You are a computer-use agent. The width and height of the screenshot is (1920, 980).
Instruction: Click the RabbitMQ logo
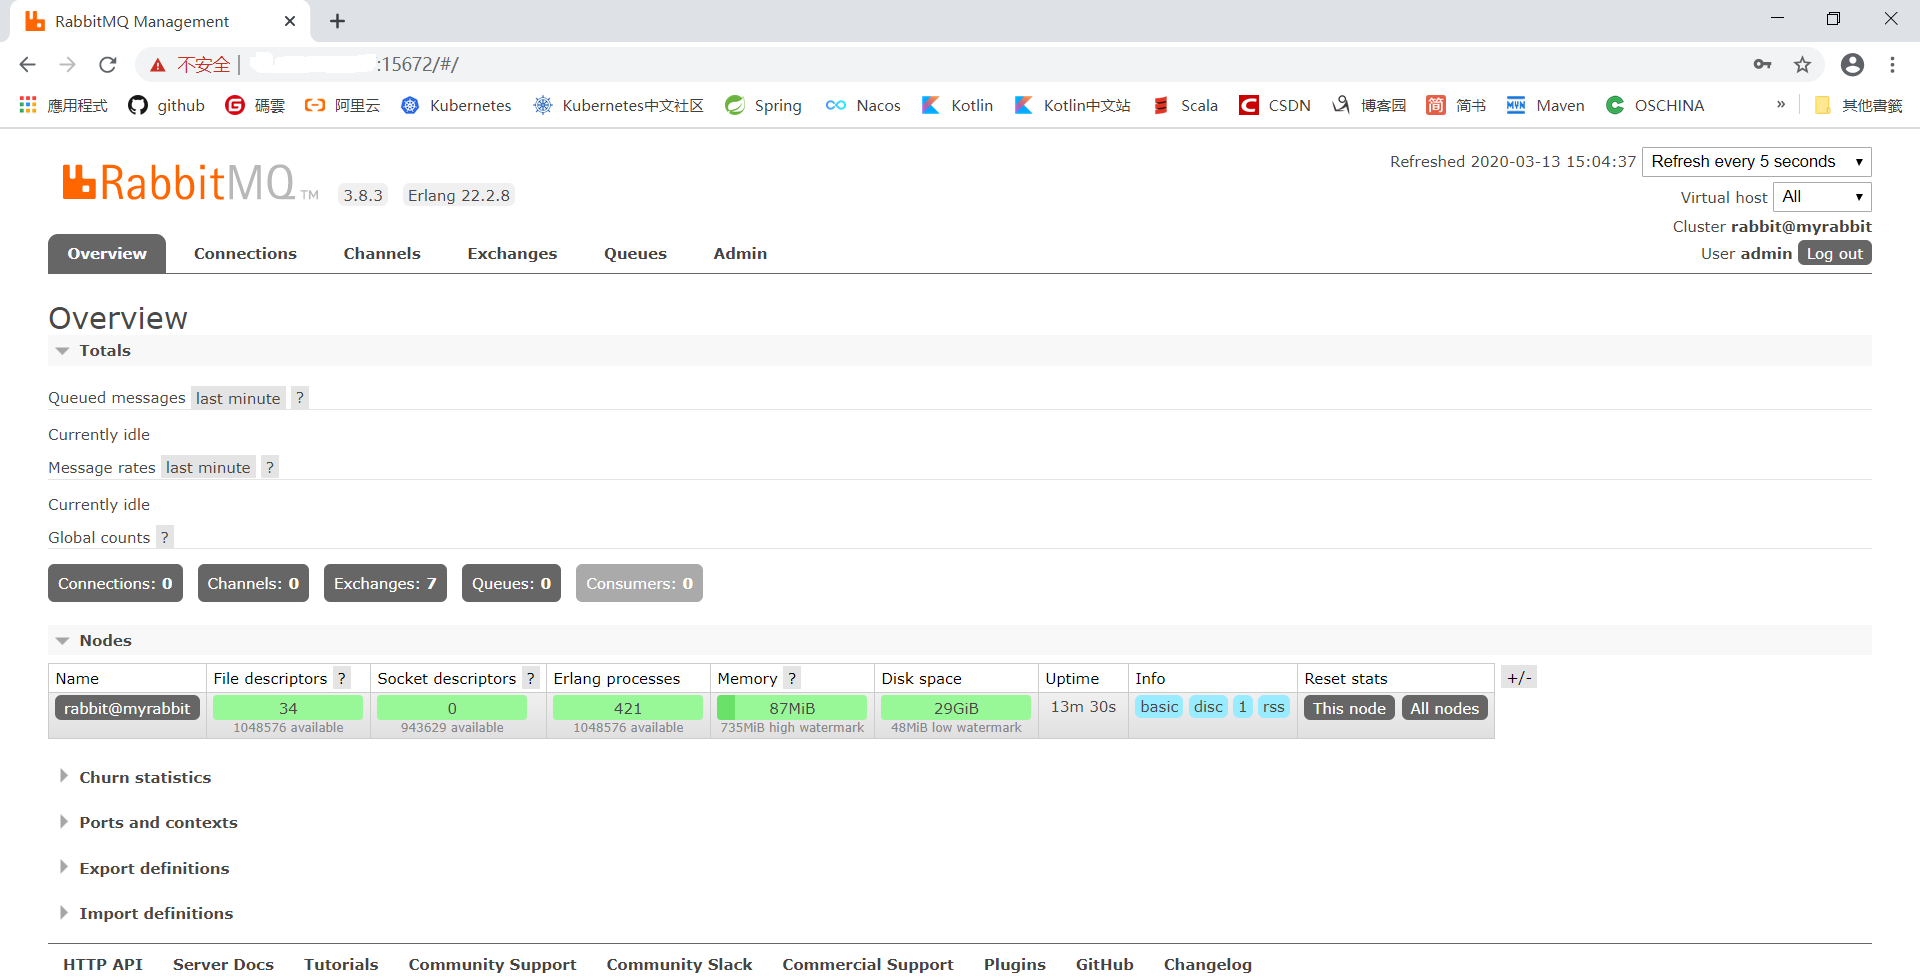tap(190, 183)
